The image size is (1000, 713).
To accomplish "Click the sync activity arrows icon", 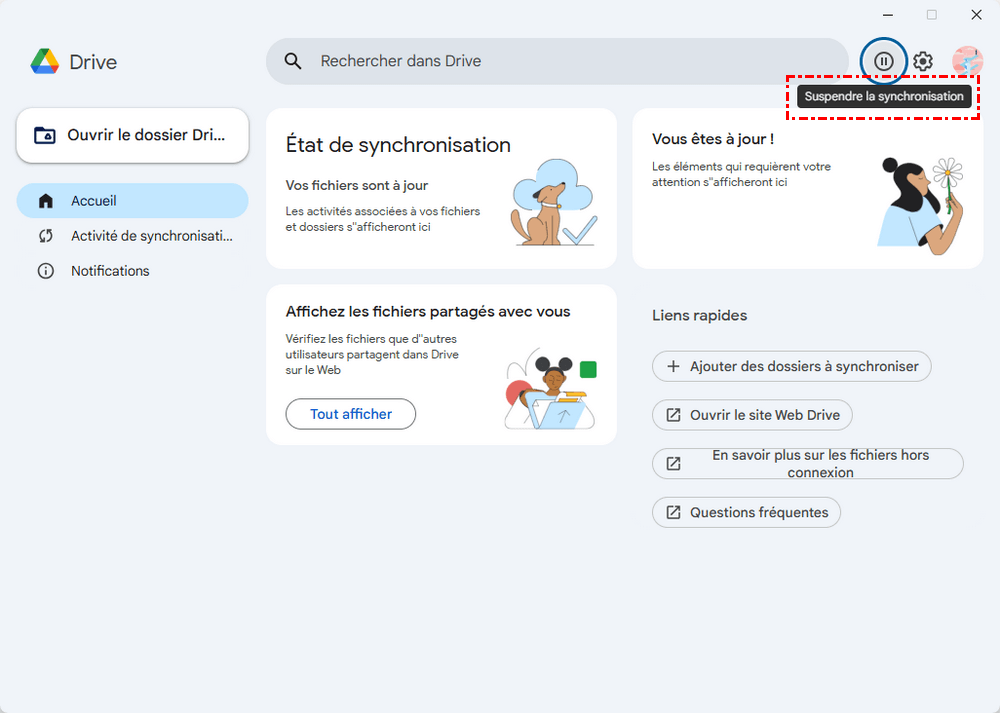I will (45, 236).
